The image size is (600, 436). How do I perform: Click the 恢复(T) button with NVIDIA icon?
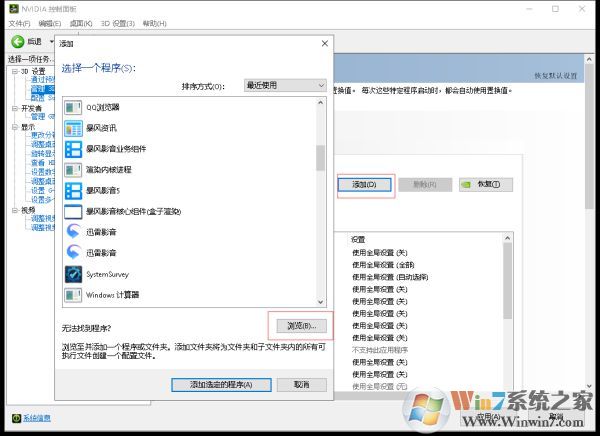click(486, 185)
